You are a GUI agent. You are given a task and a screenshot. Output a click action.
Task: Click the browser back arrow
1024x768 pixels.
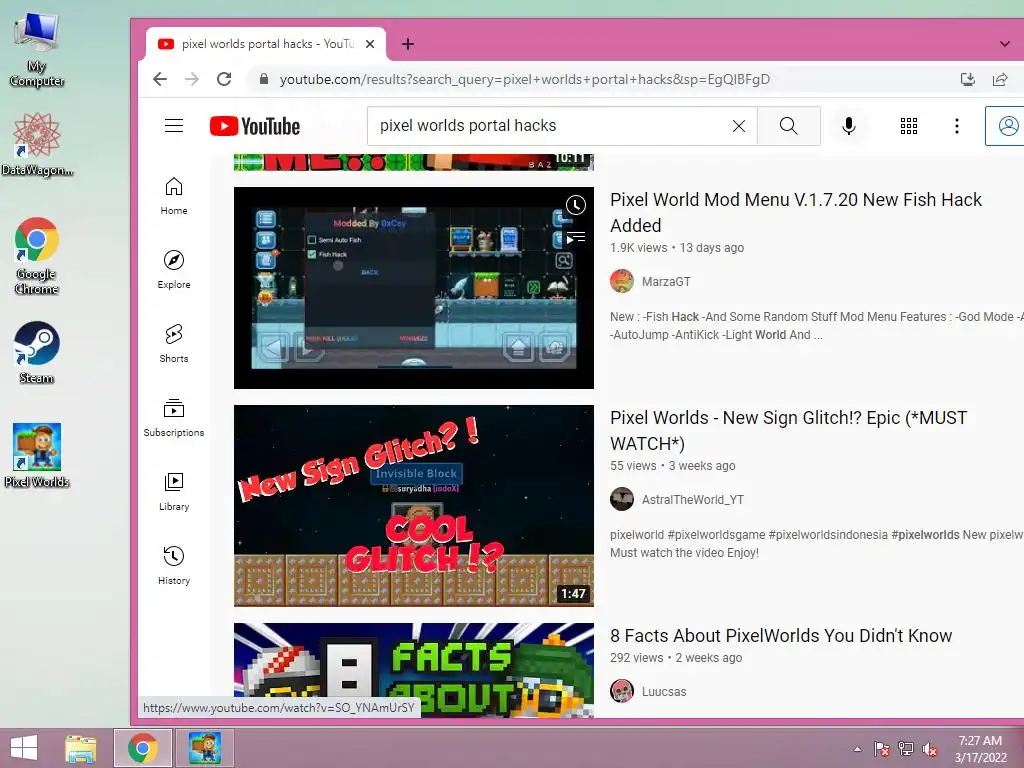(x=160, y=79)
